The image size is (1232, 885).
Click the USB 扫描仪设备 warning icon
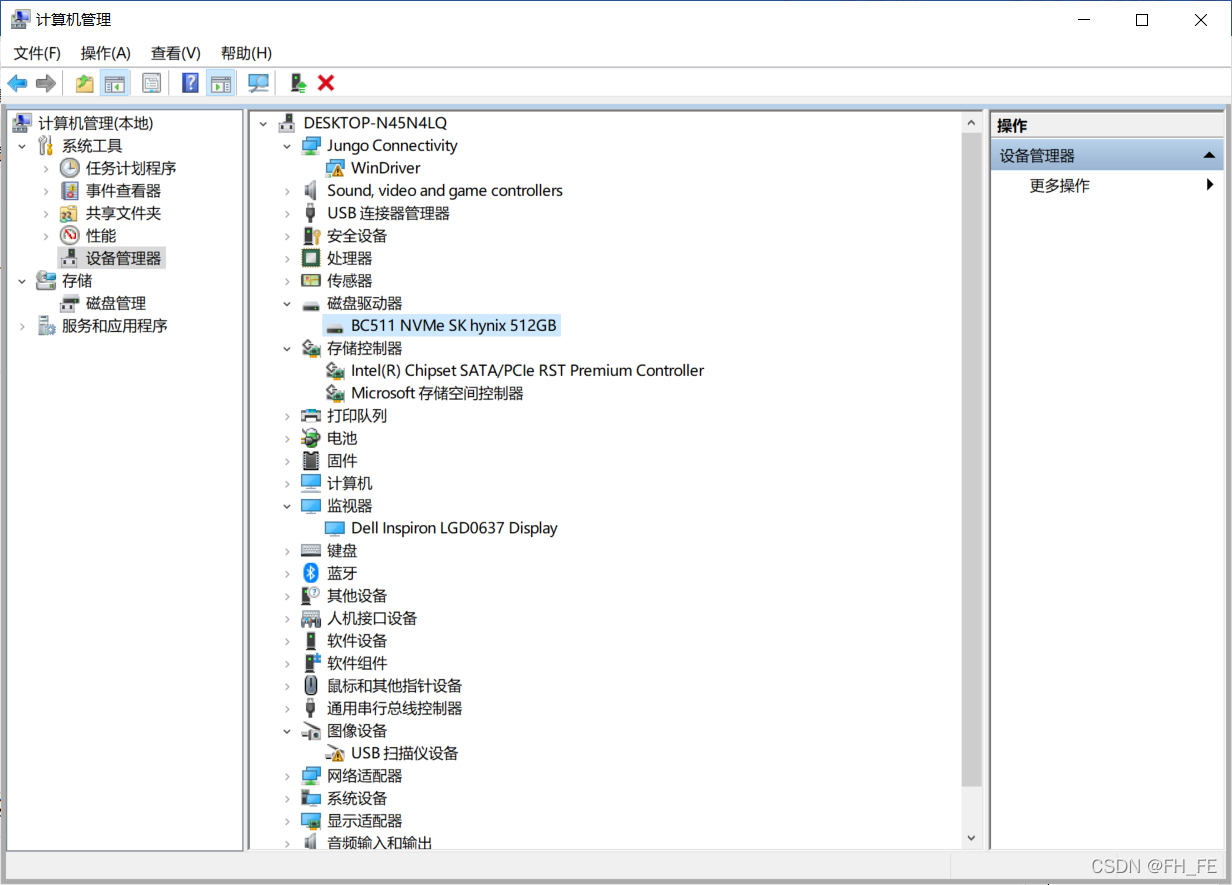(335, 753)
